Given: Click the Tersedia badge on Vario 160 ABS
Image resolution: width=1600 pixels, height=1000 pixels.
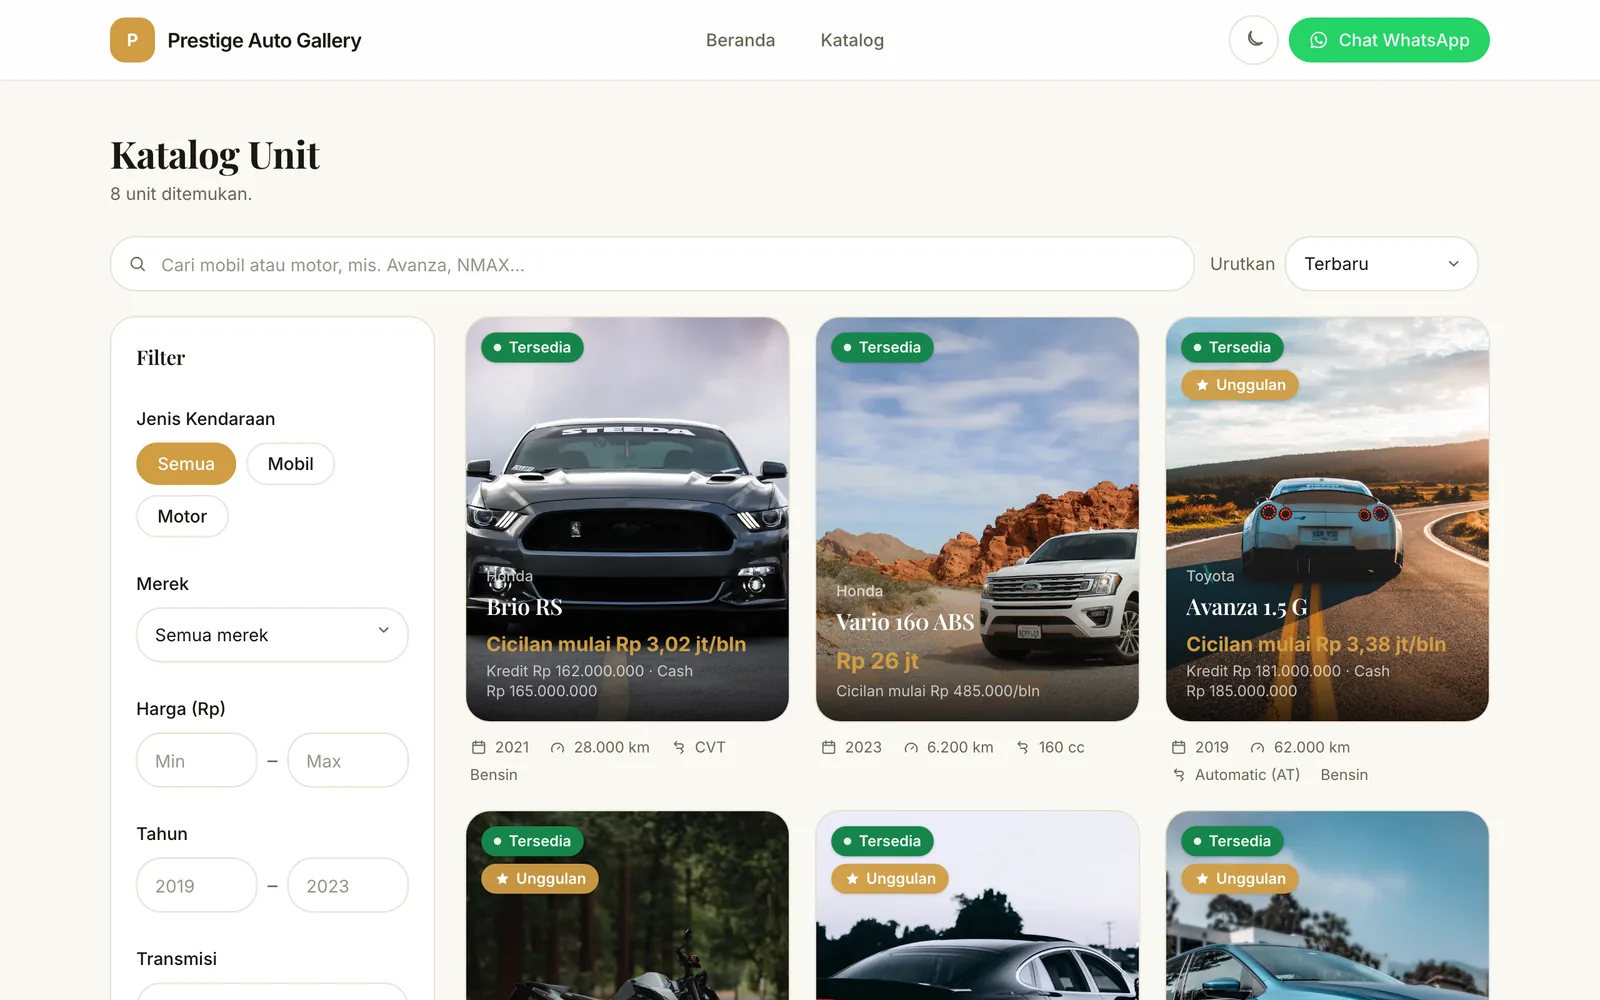Looking at the screenshot, I should tap(882, 347).
